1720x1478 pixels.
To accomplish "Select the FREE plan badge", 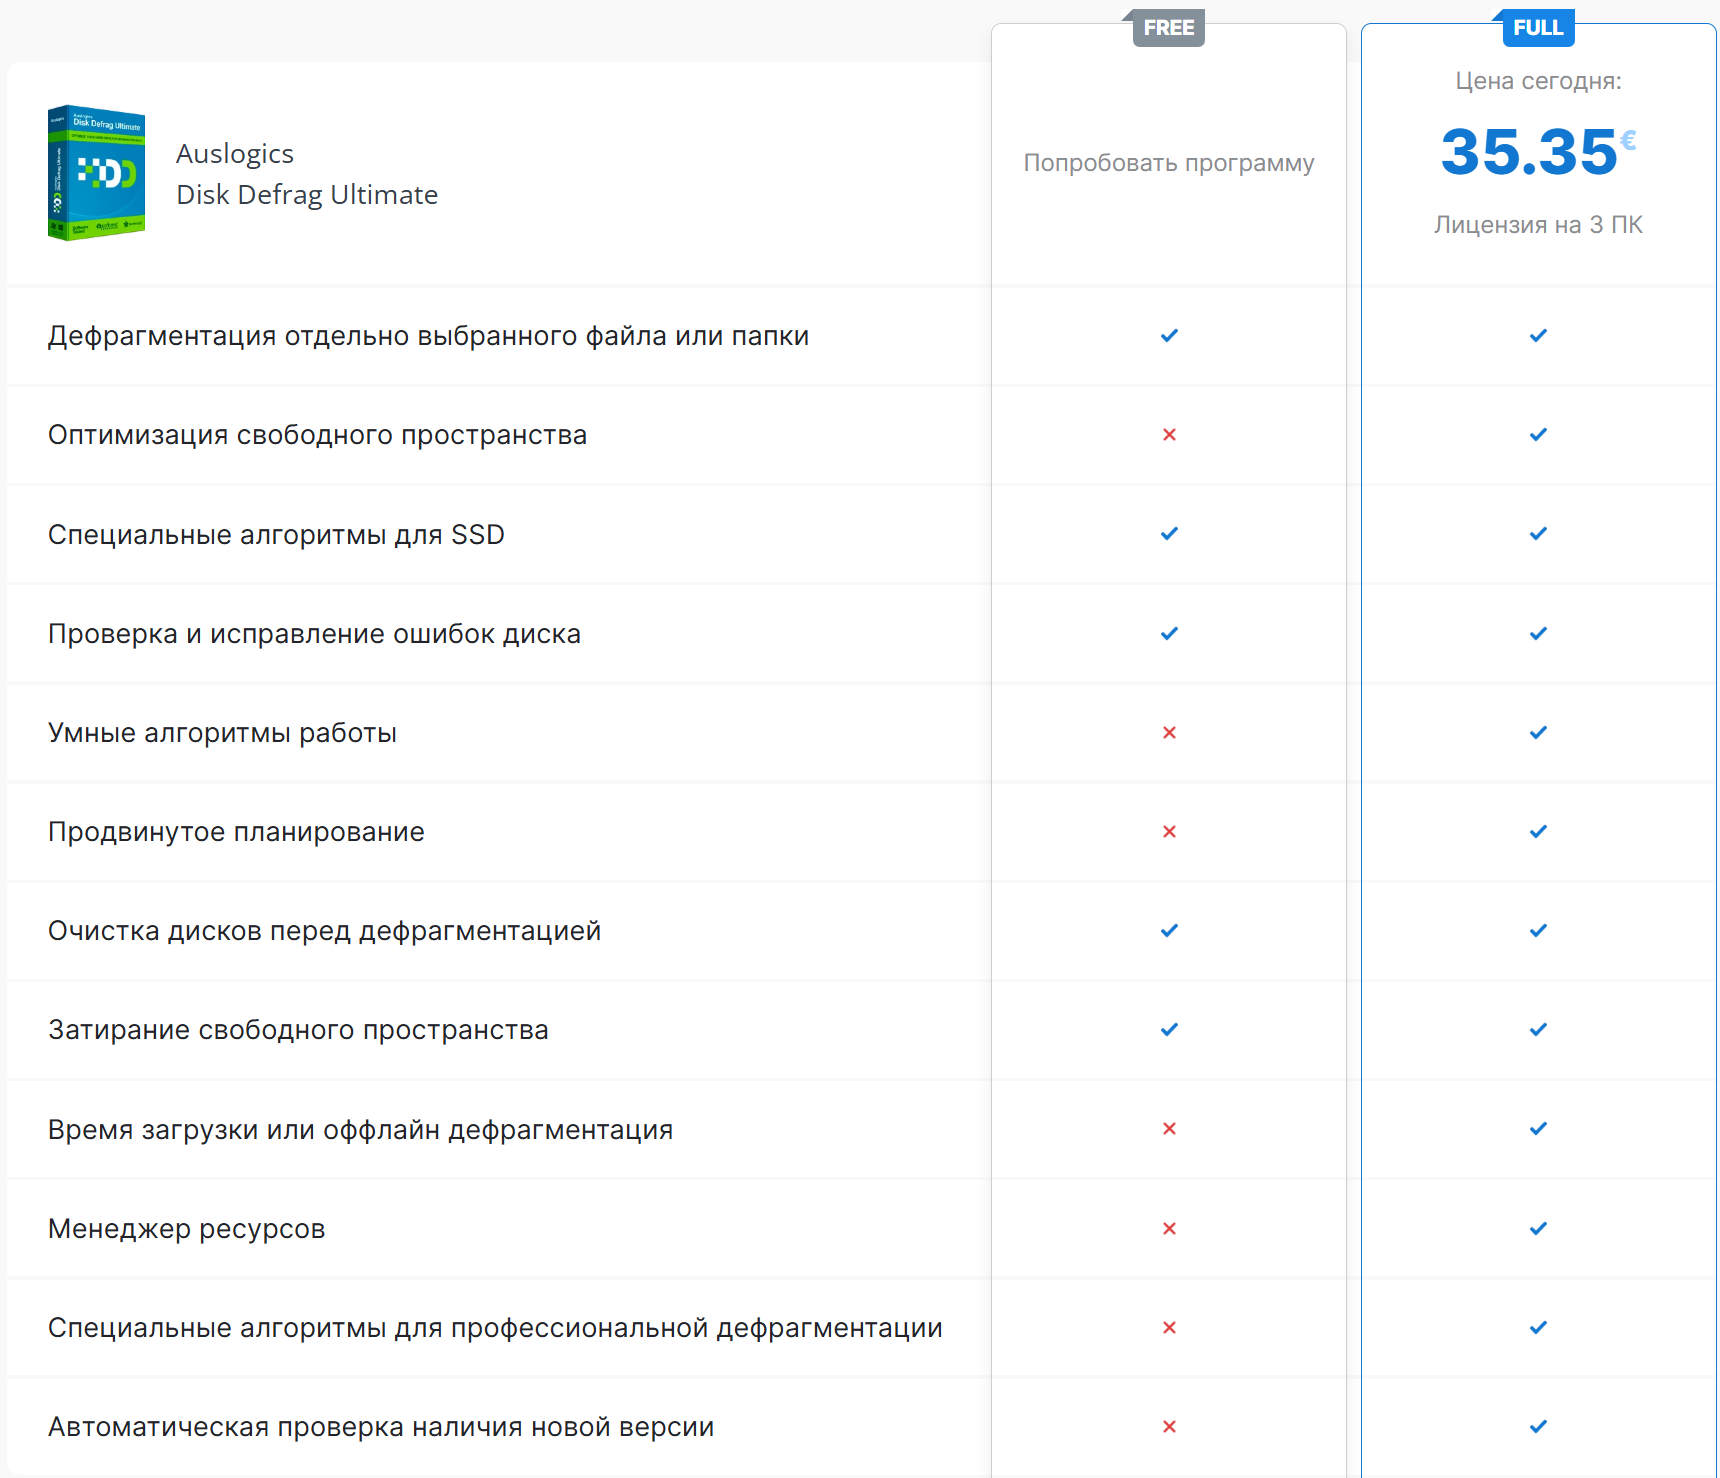I will click(1168, 28).
